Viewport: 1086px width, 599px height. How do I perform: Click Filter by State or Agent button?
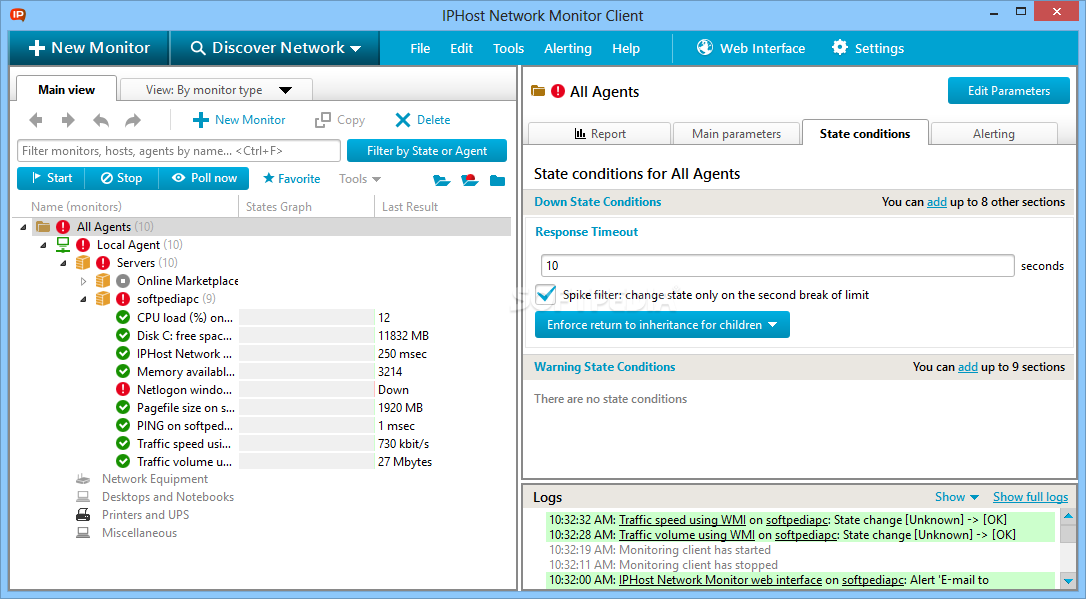[427, 151]
